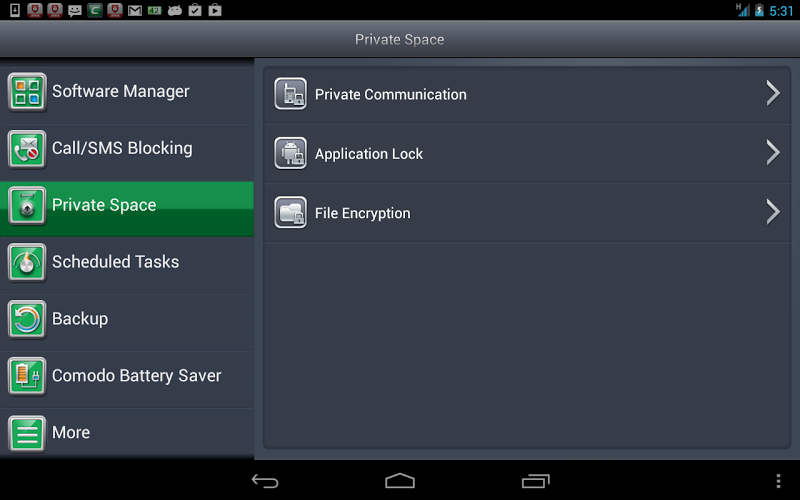Viewport: 800px width, 500px height.
Task: Select Comodo Battery Saver menu label
Action: tap(137, 376)
